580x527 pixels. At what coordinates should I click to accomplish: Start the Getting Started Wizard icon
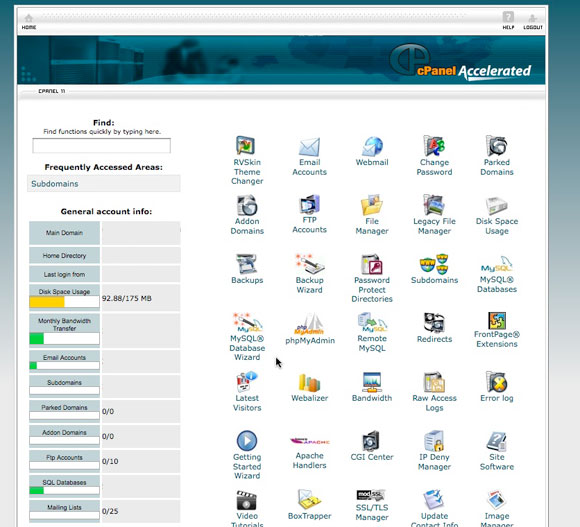tap(247, 441)
